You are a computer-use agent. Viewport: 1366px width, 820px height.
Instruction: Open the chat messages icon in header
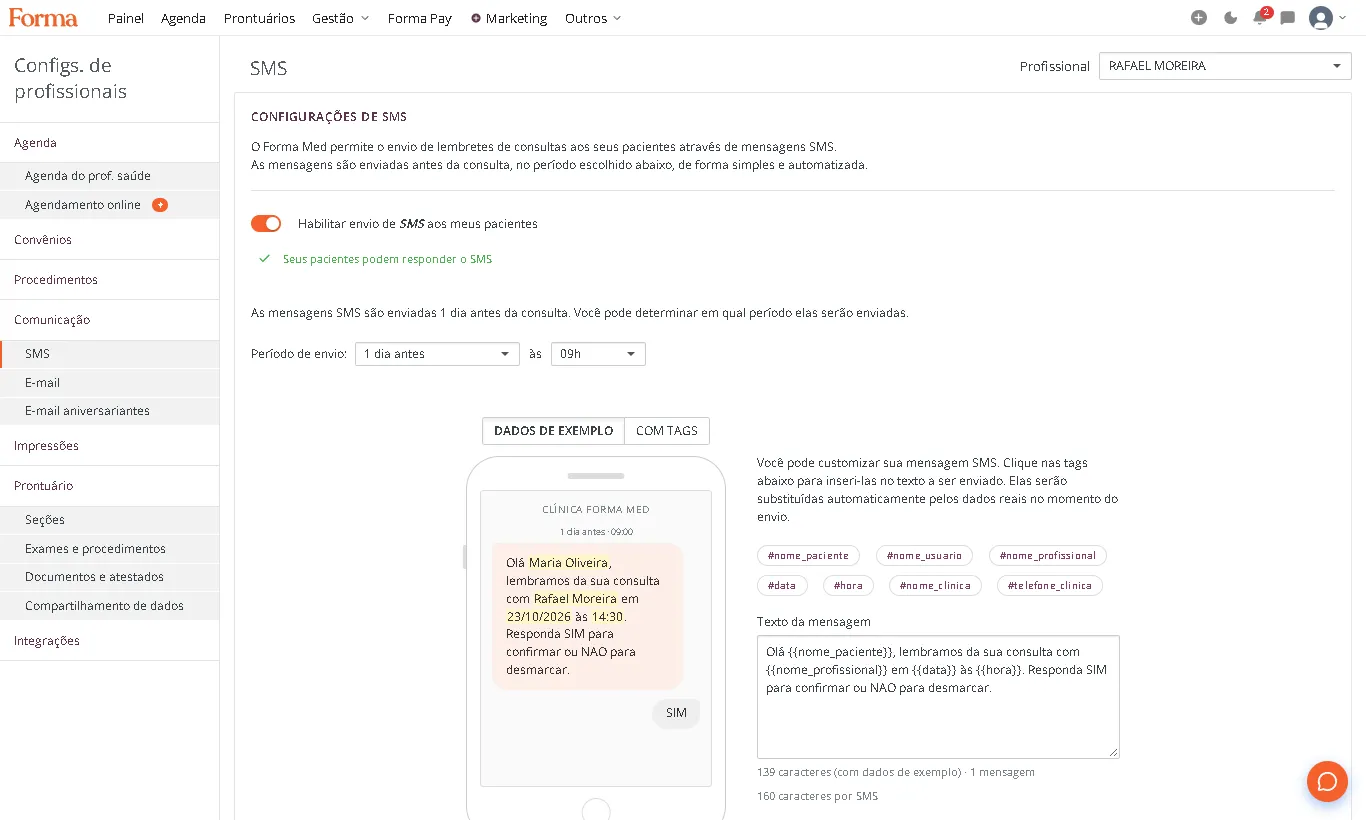pyautogui.click(x=1288, y=18)
